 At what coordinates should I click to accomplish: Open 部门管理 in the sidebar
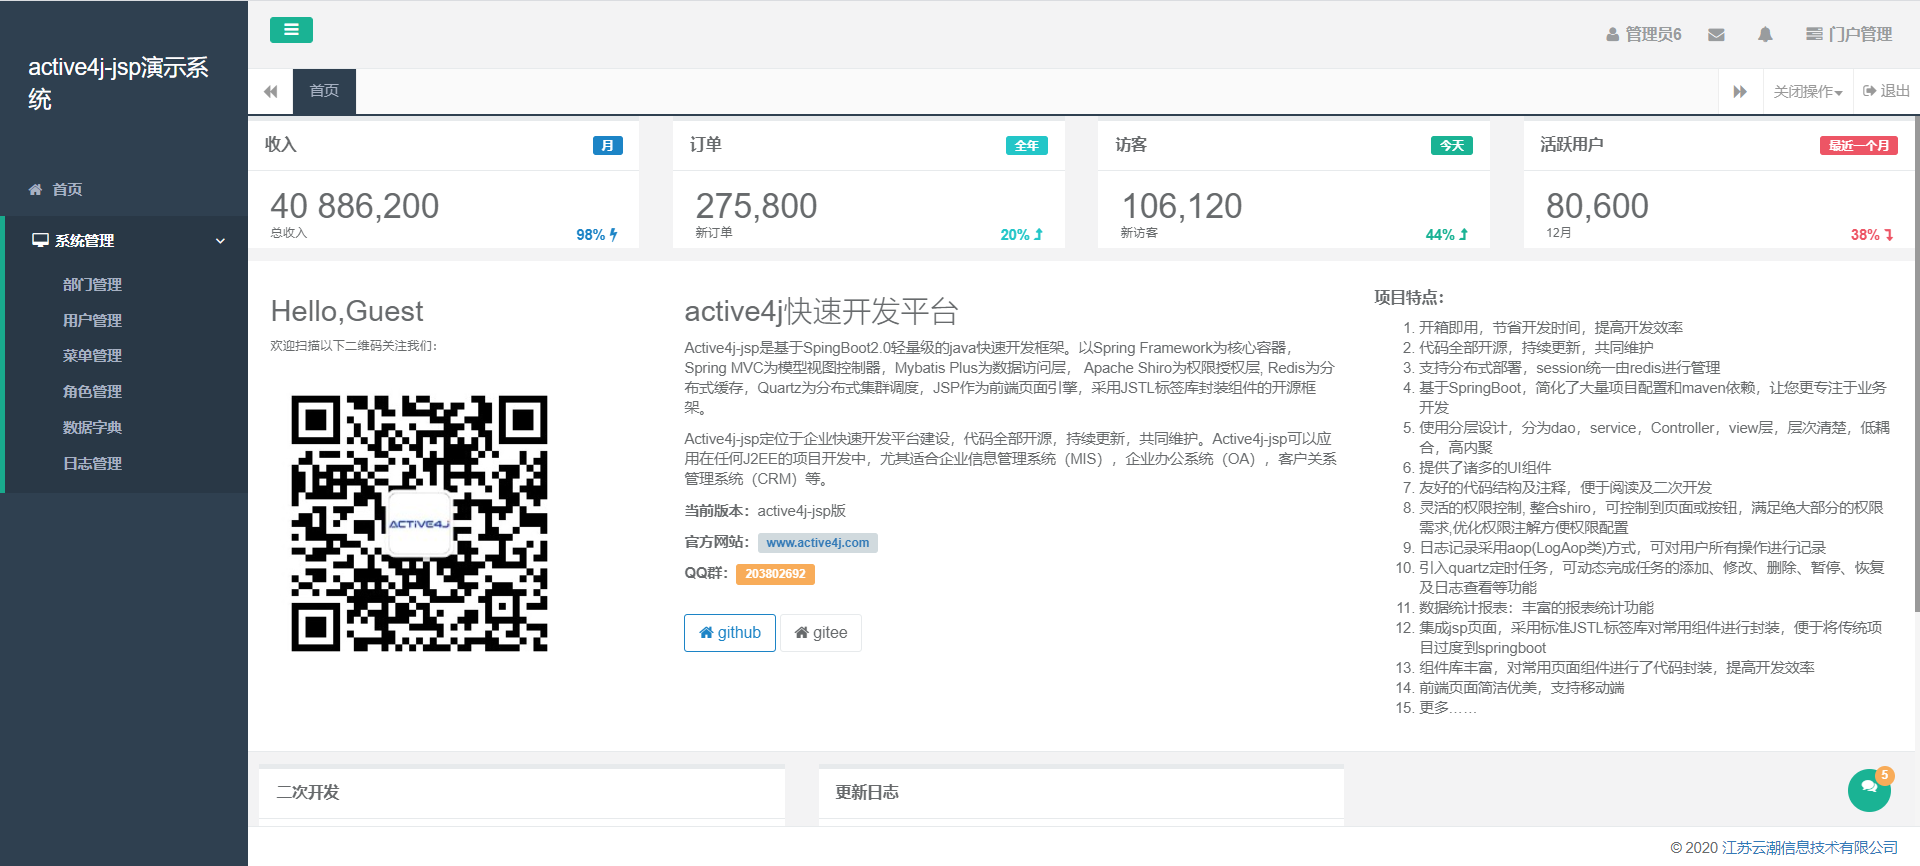point(92,285)
